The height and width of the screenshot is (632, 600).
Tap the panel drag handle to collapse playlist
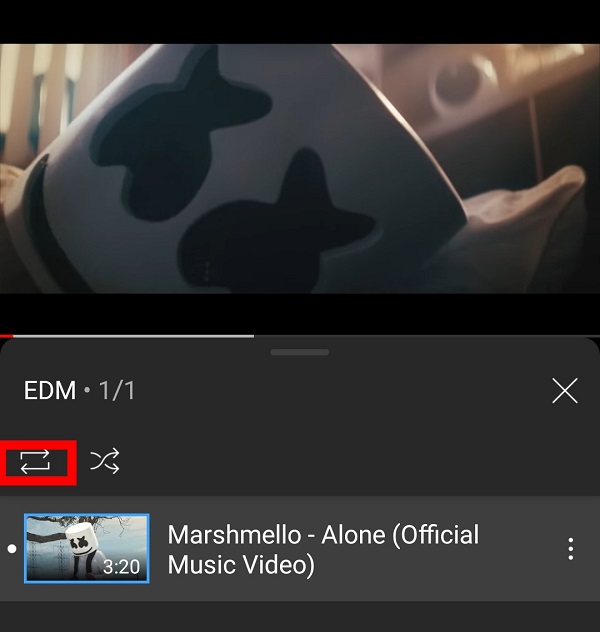coord(300,352)
